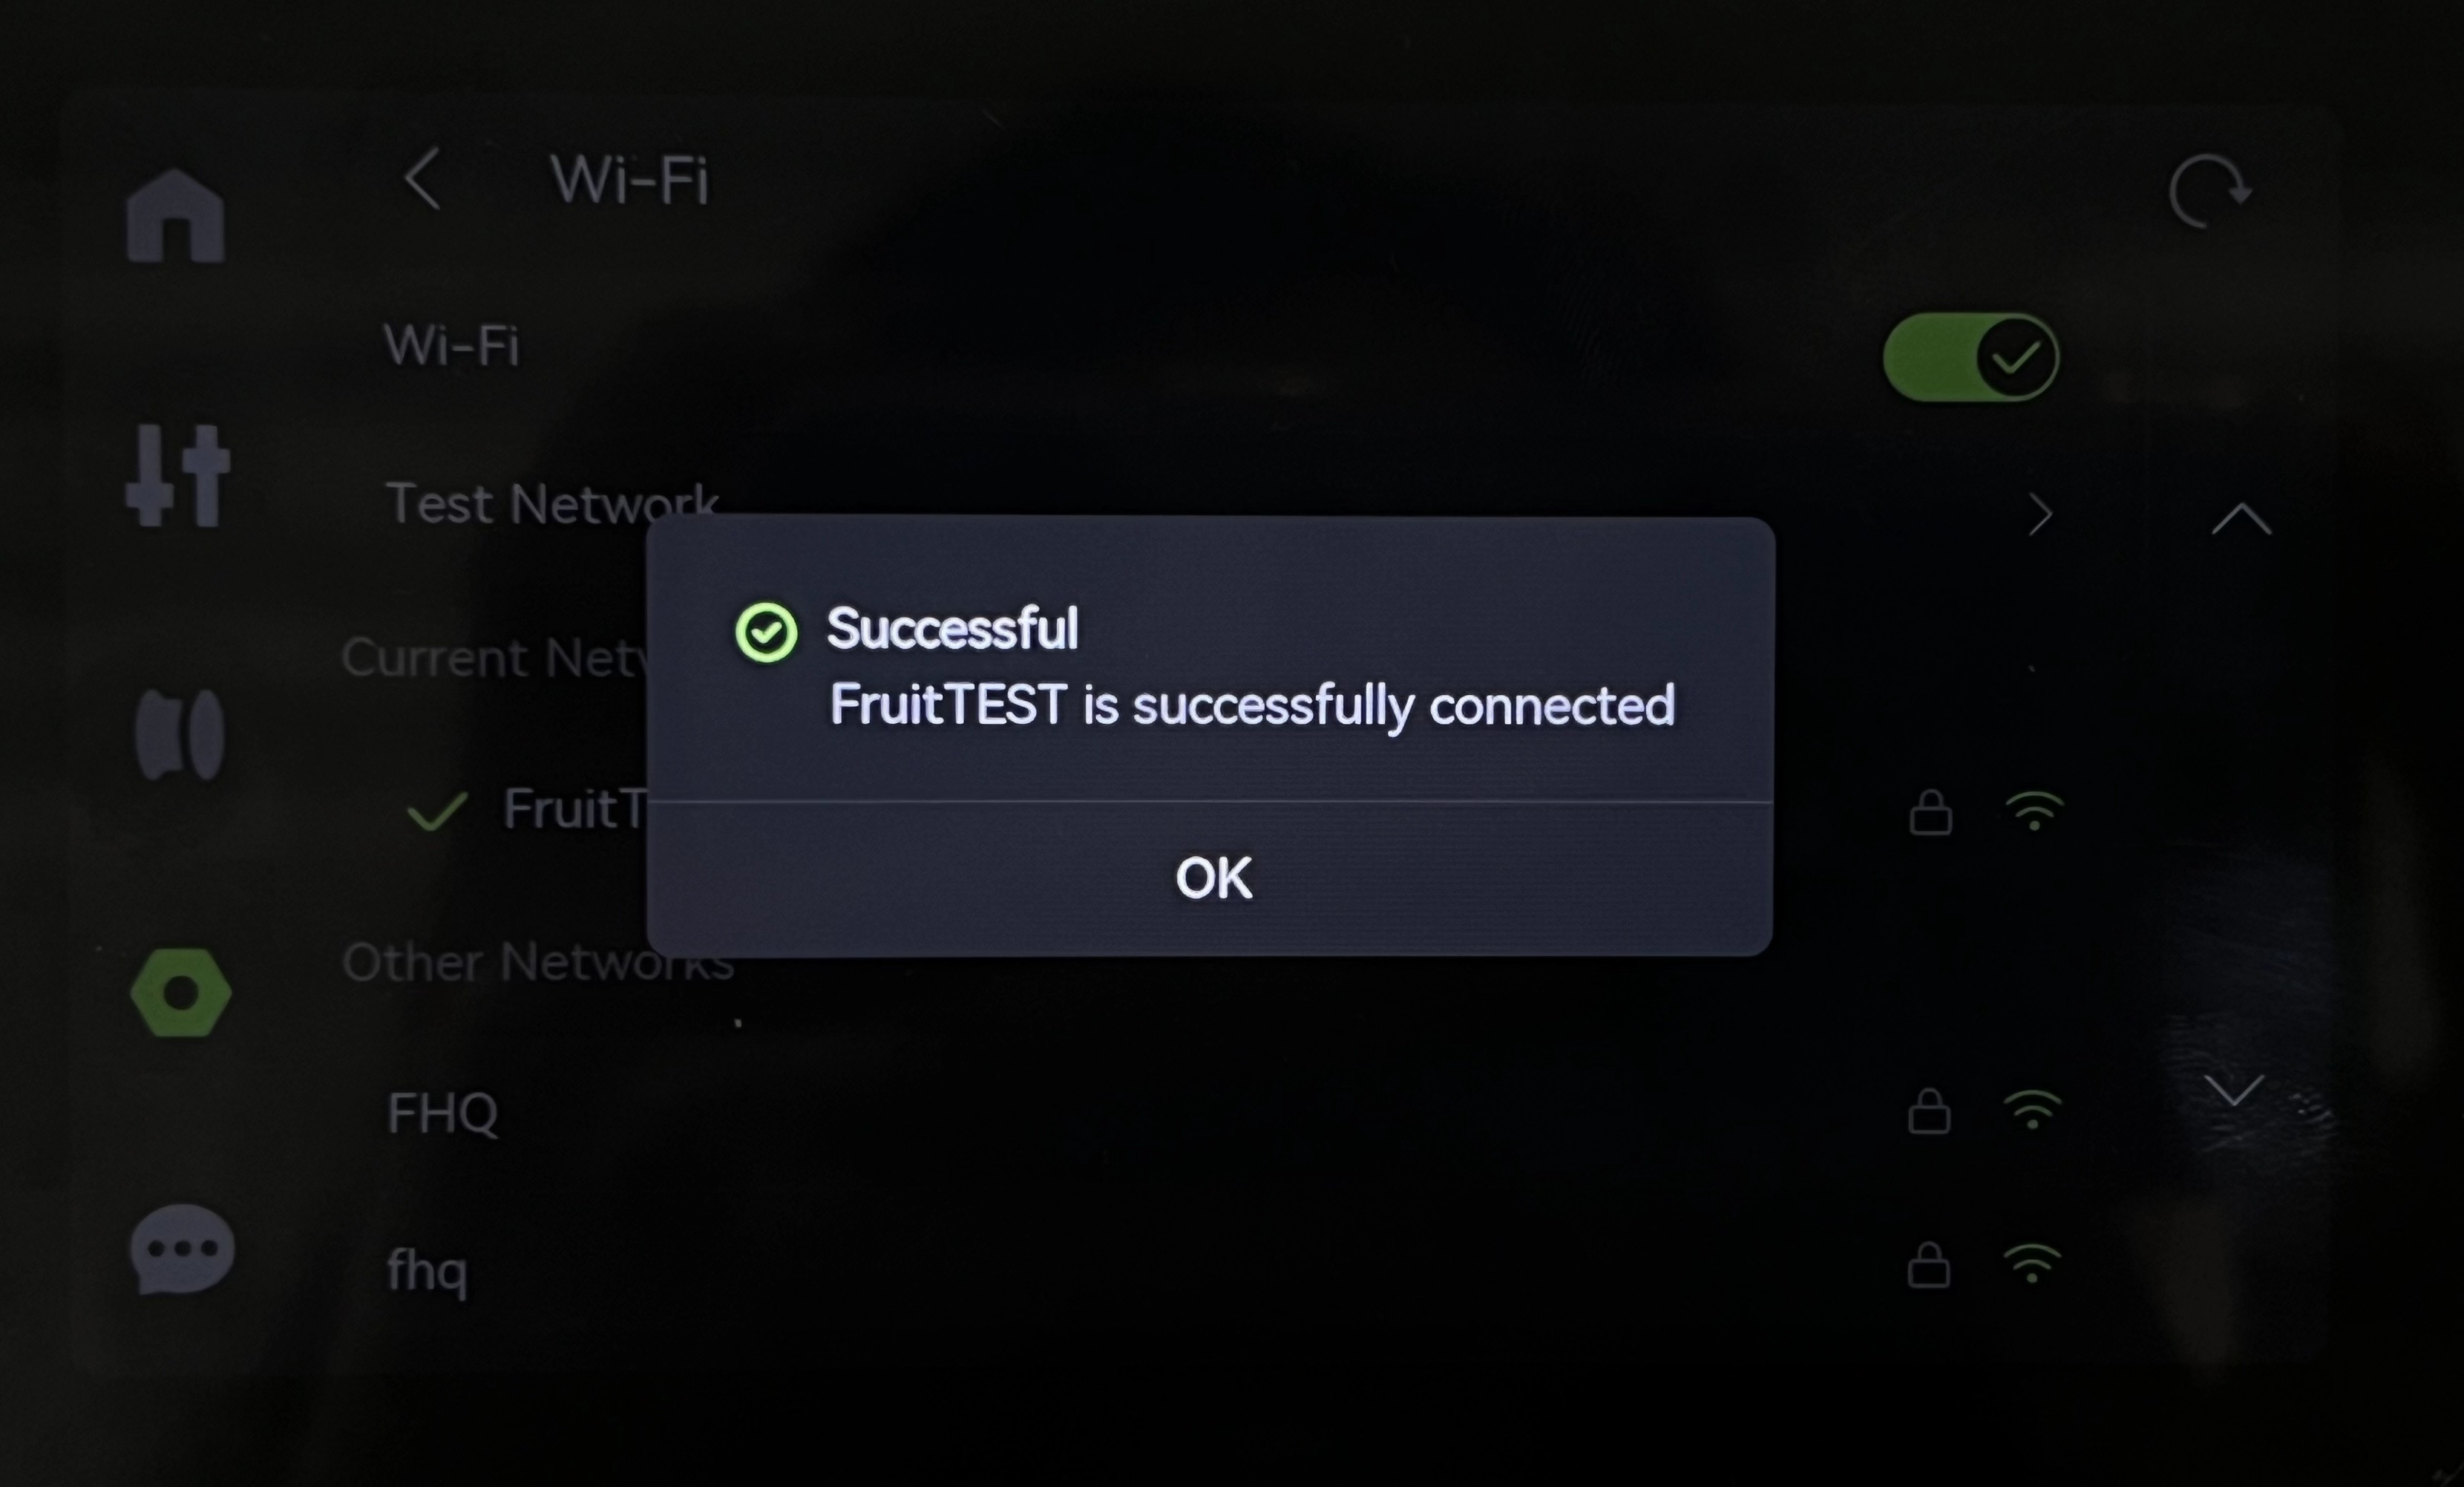This screenshot has width=2464, height=1487.
Task: Toggle the Wi-Fi switch off
Action: pos(1970,357)
